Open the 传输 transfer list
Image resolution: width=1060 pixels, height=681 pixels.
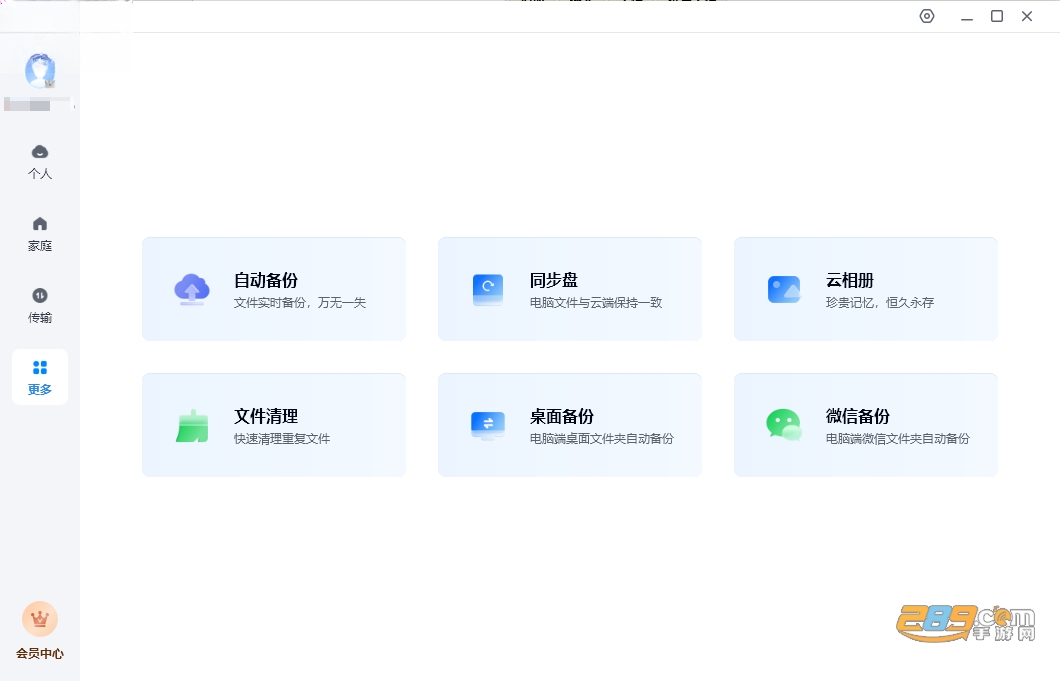click(40, 306)
